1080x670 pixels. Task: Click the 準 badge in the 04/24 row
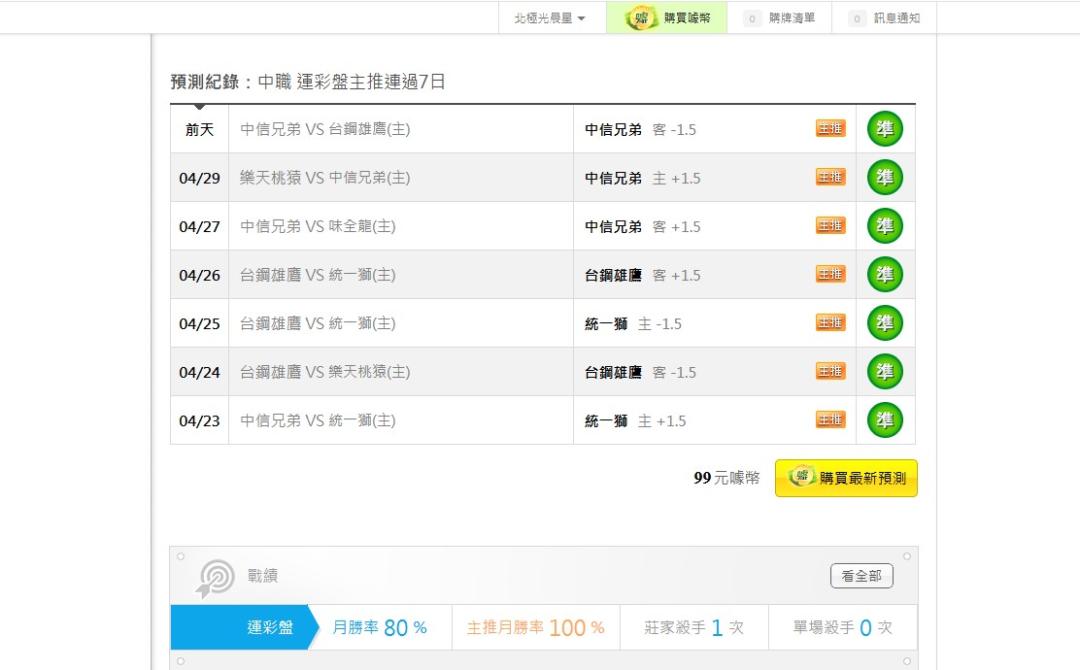pyautogui.click(x=885, y=372)
